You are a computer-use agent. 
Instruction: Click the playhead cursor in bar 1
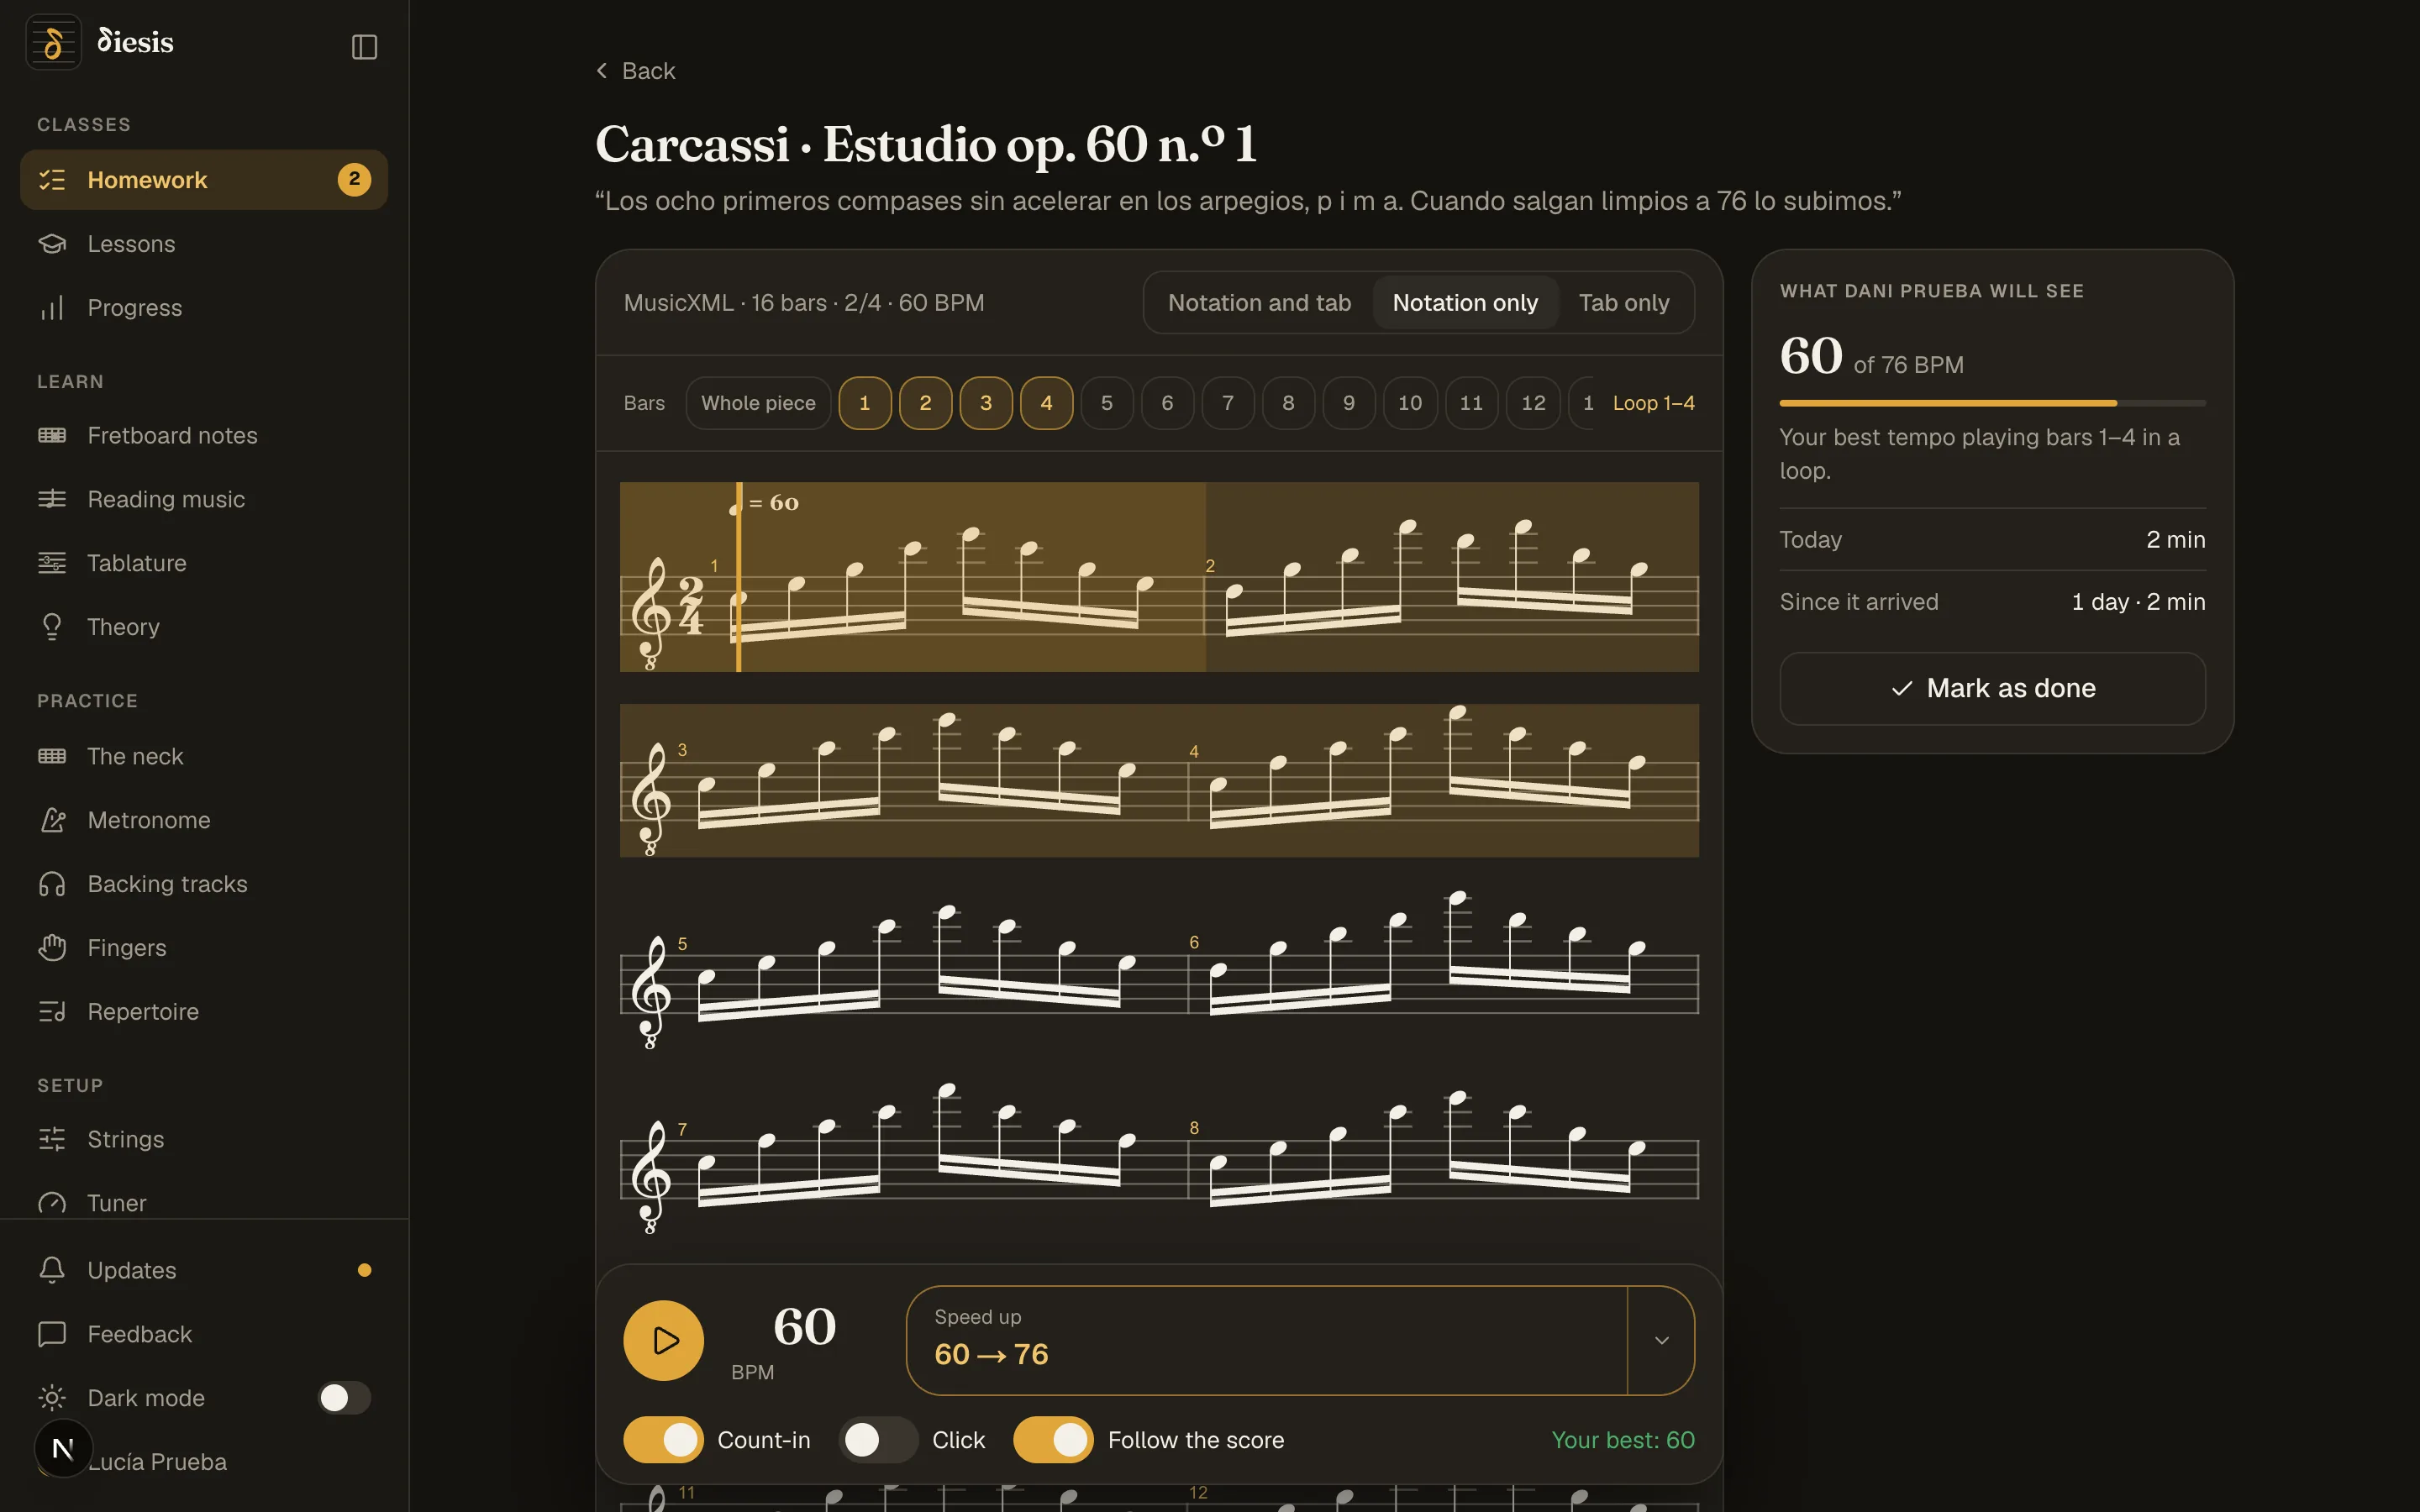tap(739, 577)
